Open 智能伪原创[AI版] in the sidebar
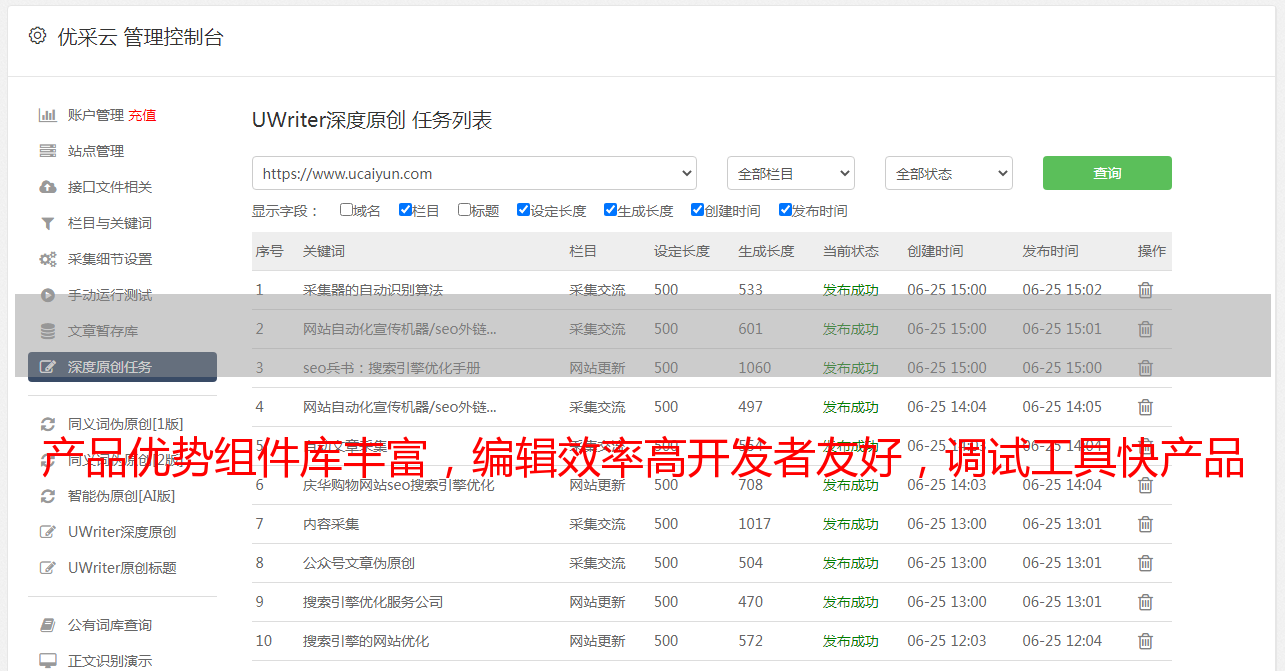The image size is (1285, 671). [x=121, y=495]
